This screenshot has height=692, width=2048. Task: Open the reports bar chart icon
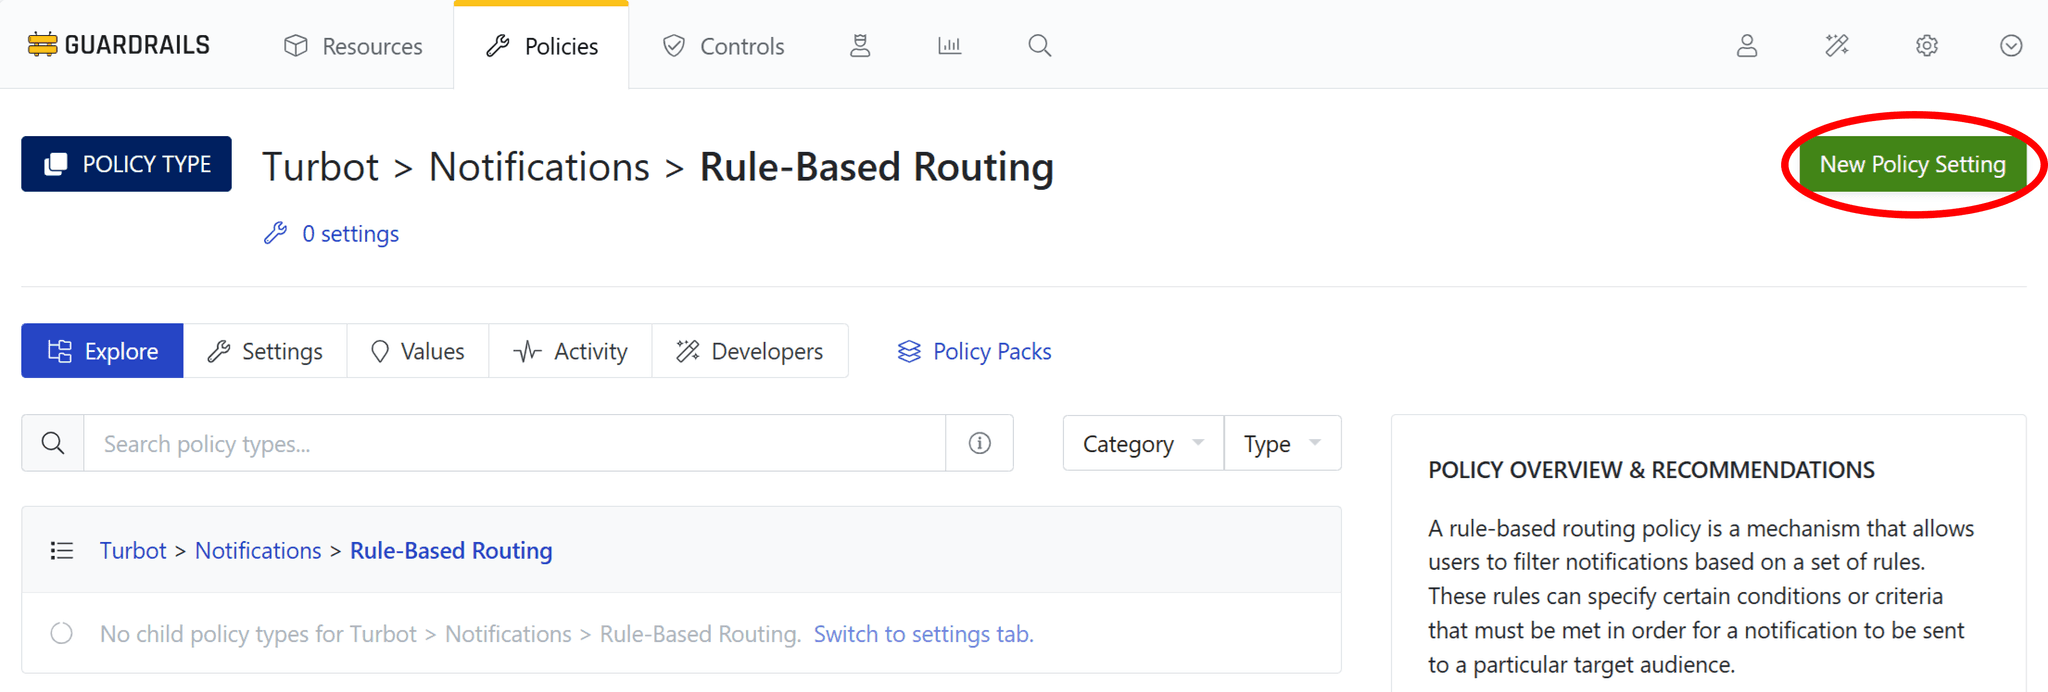pyautogui.click(x=950, y=46)
